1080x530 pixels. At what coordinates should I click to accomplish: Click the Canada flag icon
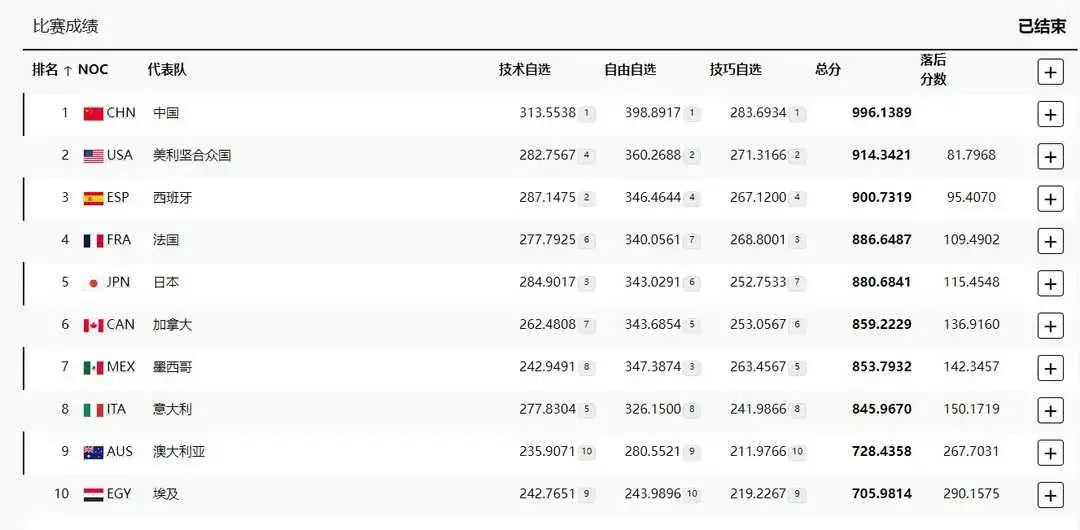pos(93,325)
